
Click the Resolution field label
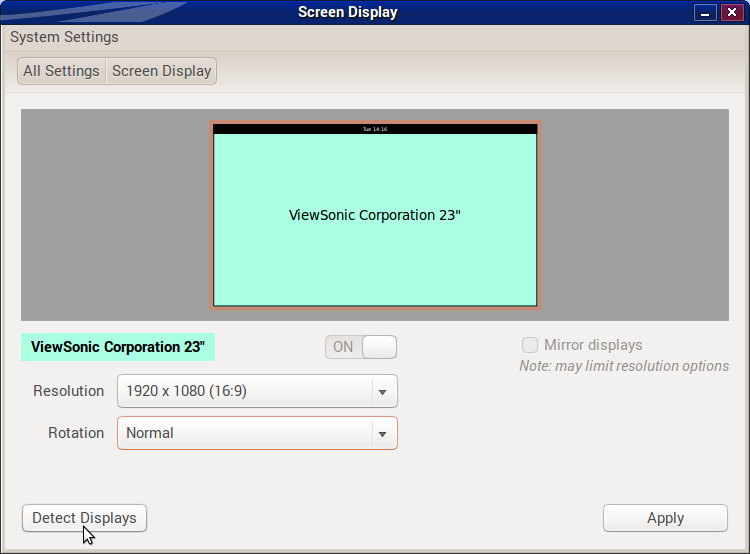point(68,391)
